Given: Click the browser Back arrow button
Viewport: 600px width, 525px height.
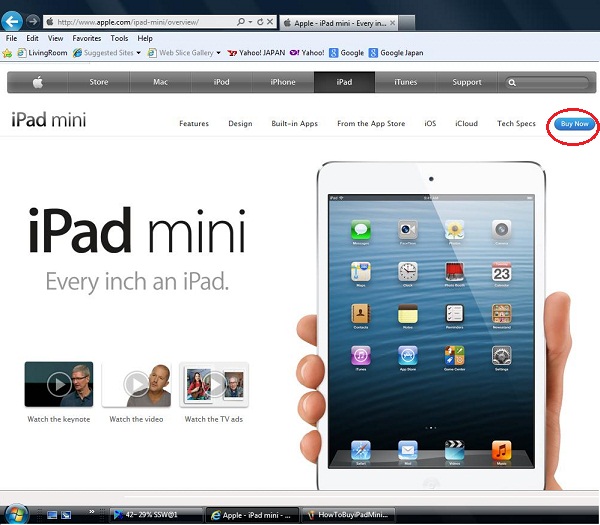Looking at the screenshot, I should [12, 21].
